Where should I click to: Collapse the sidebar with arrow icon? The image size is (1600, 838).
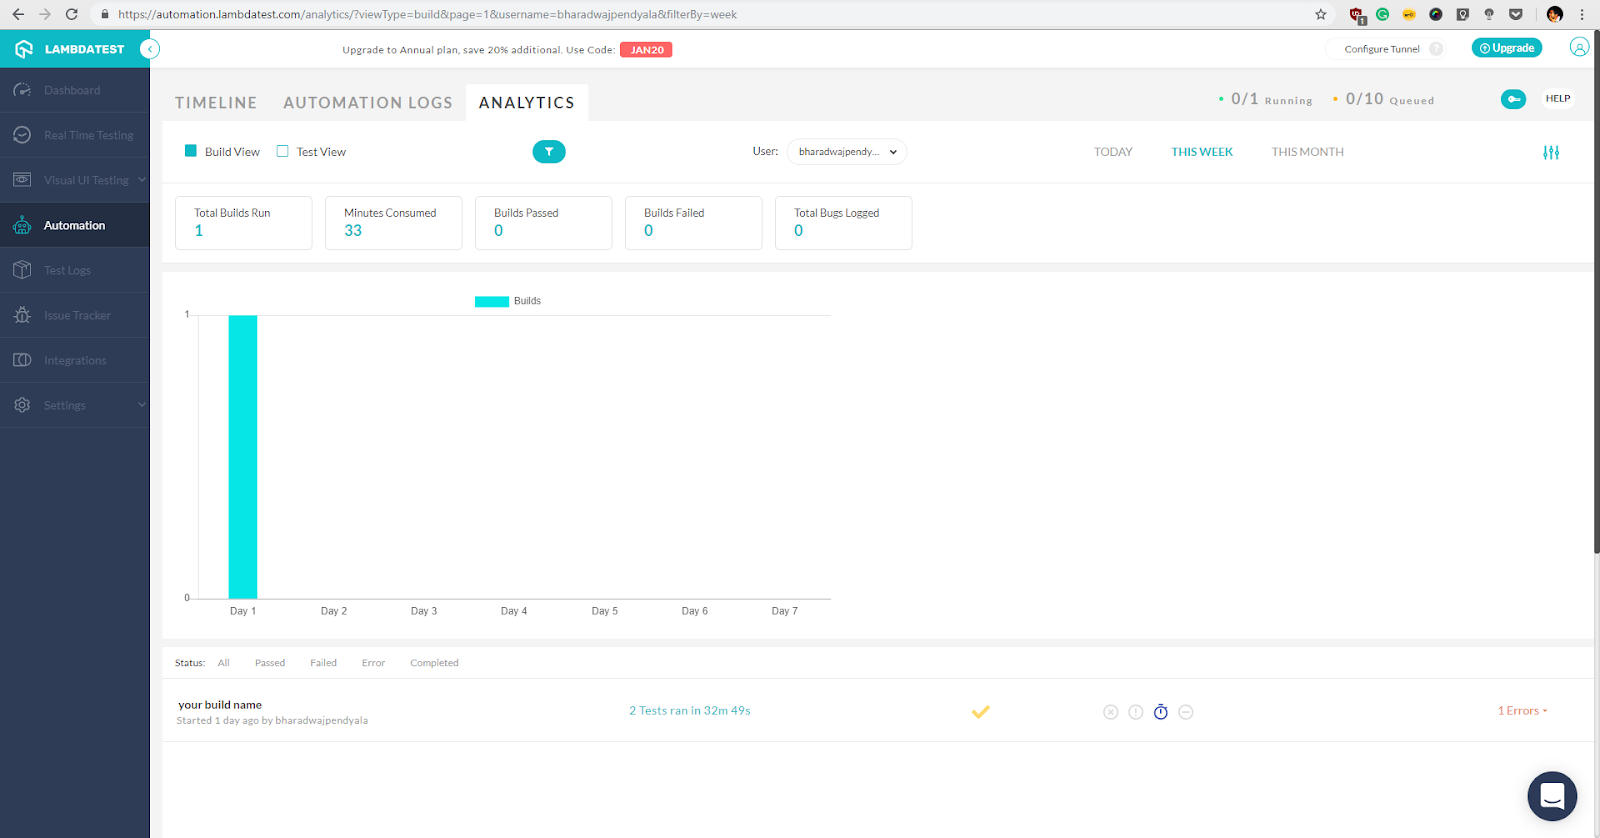(150, 49)
